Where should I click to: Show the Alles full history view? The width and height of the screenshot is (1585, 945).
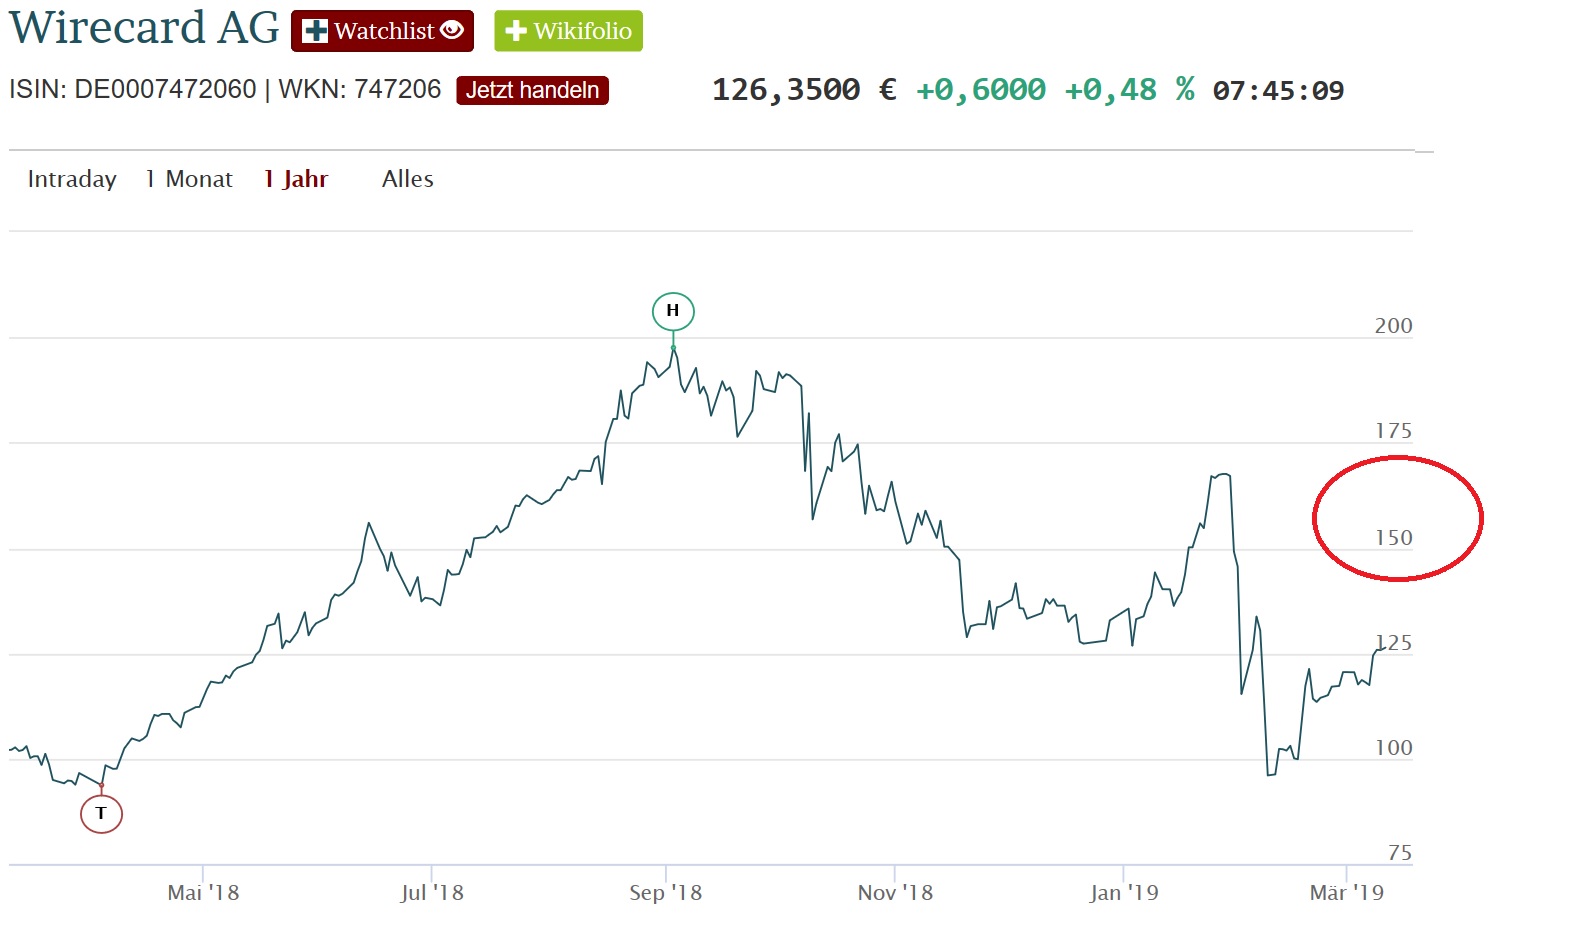point(407,179)
